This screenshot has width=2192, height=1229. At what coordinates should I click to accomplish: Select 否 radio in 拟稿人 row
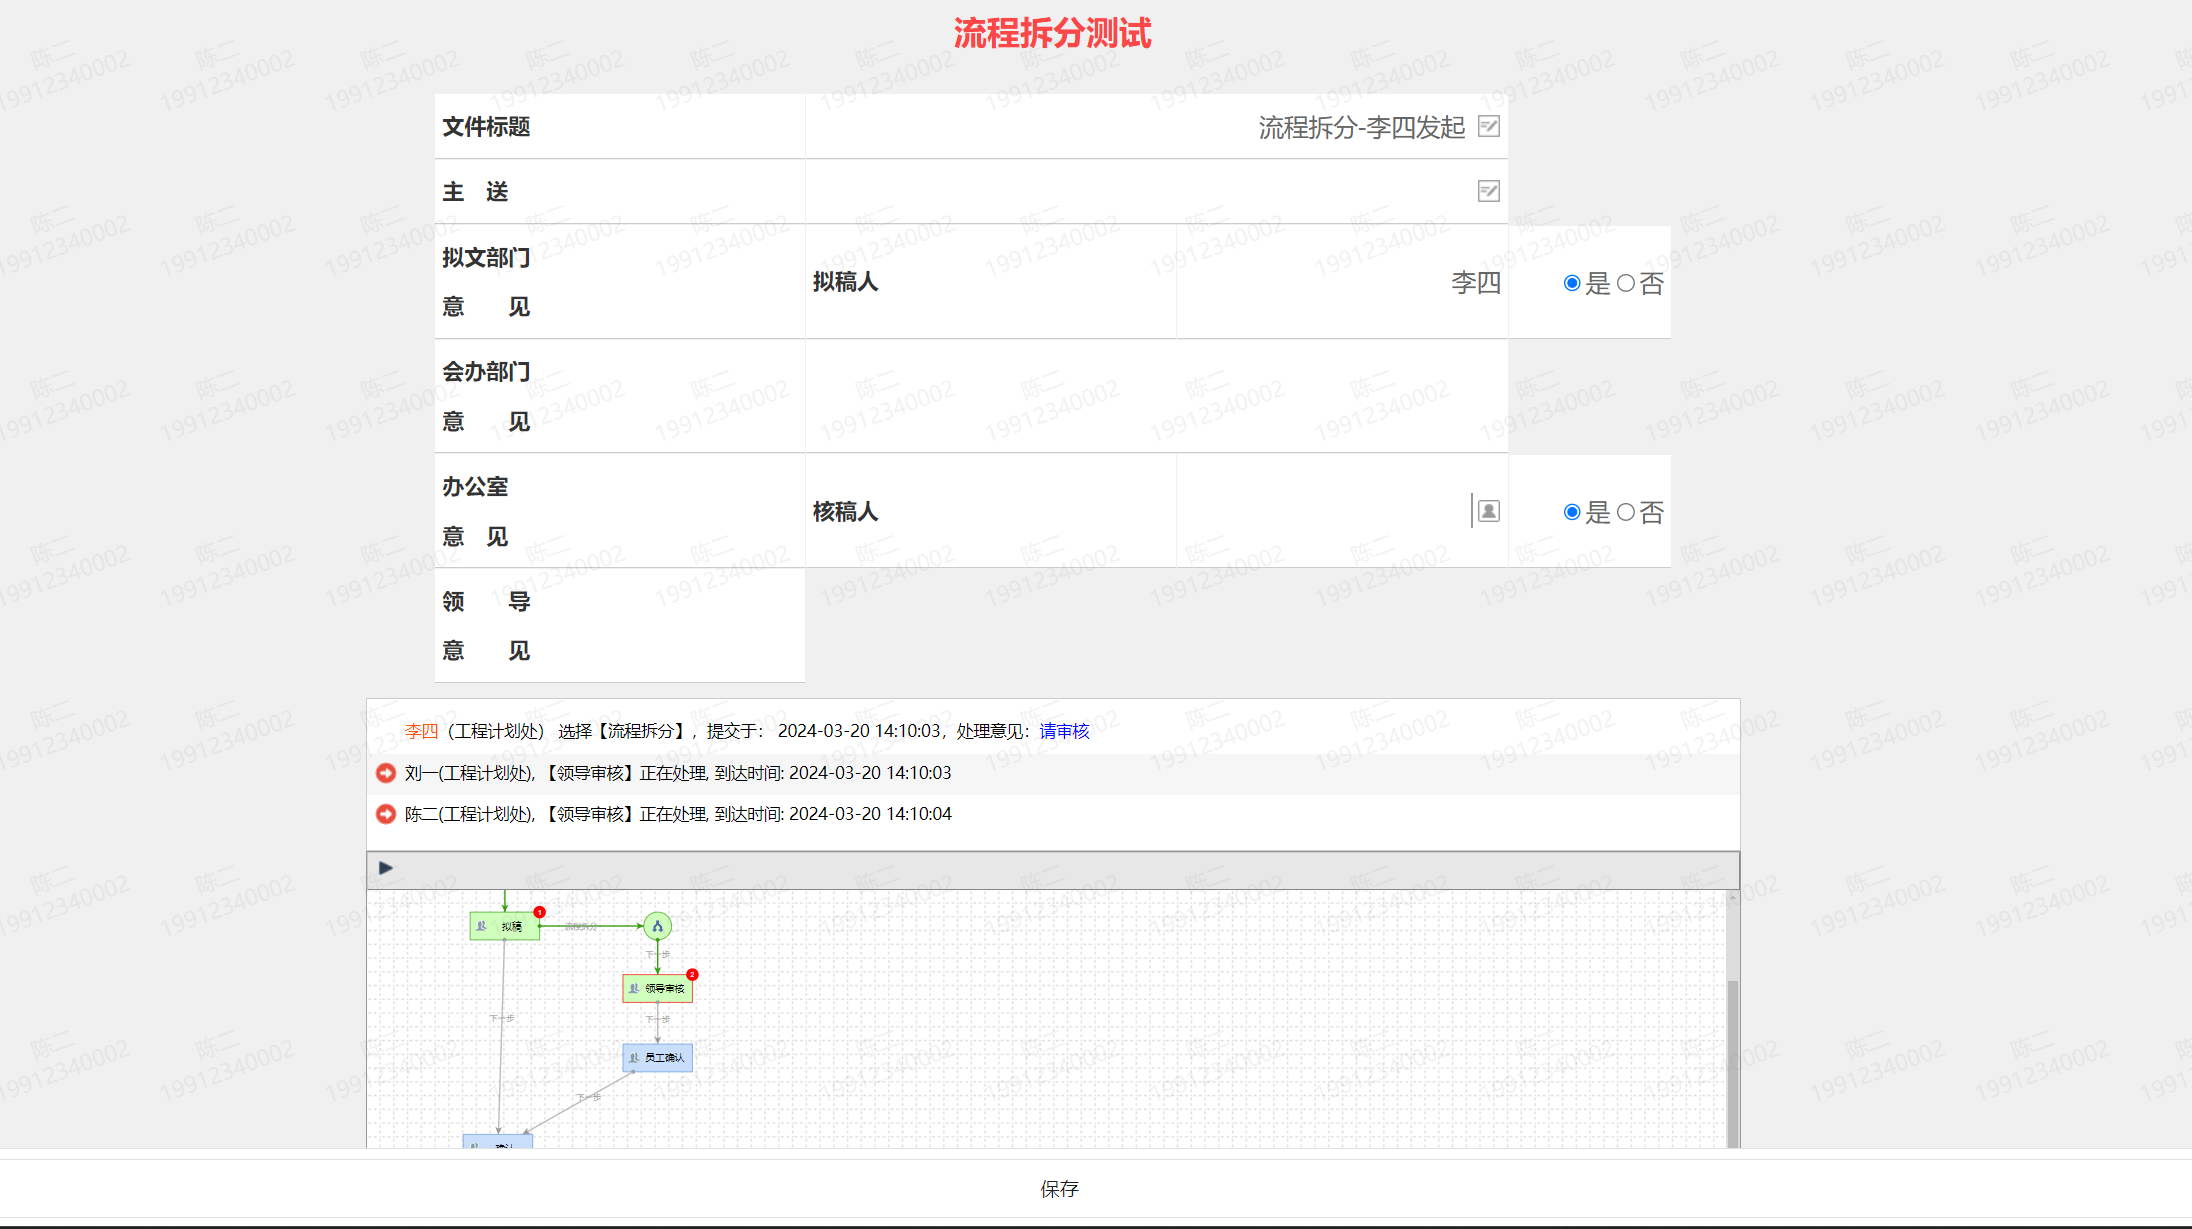pyautogui.click(x=1626, y=284)
